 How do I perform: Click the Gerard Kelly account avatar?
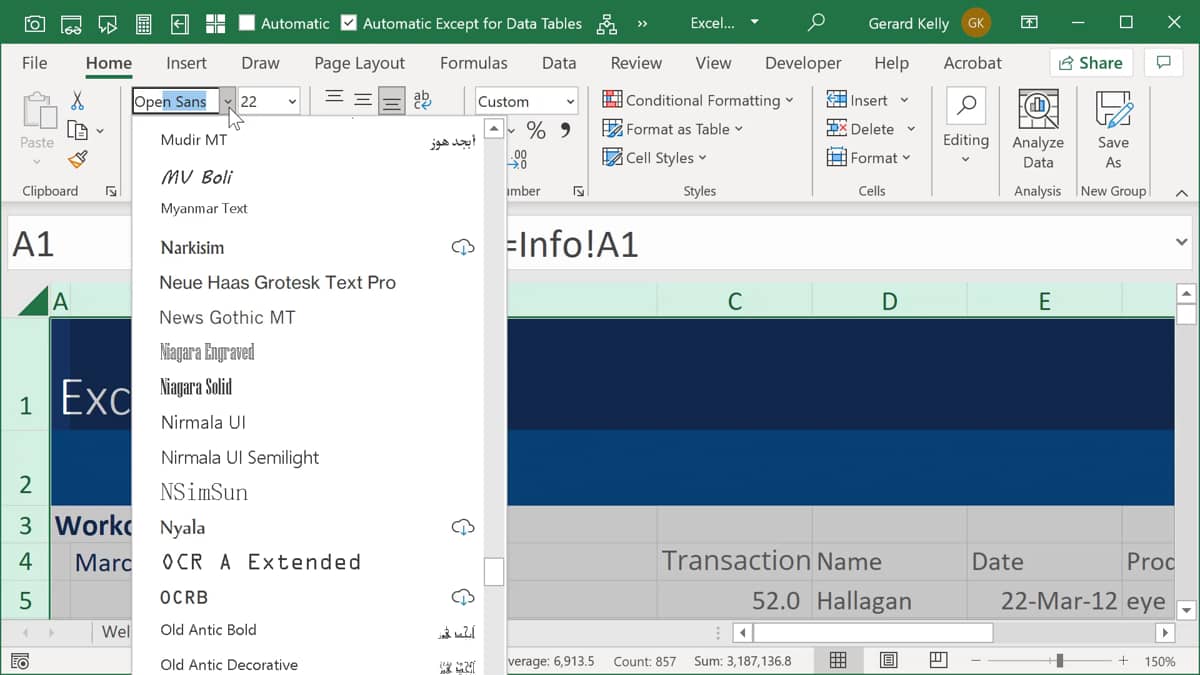976,23
